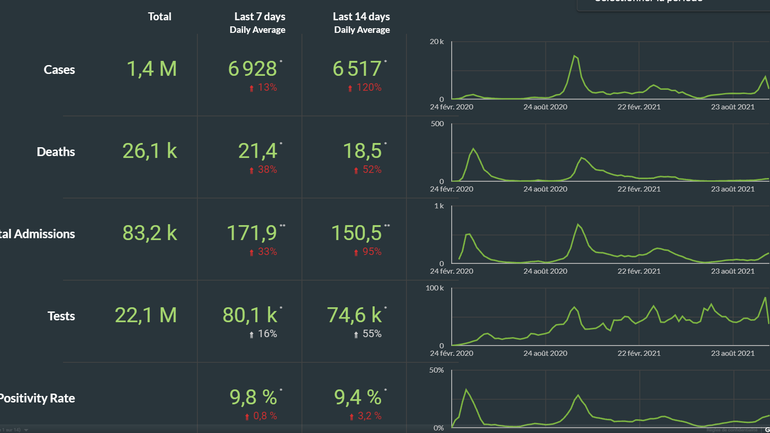Click the Last 14 days column header
Screen dimensions: 770x433
361,17
